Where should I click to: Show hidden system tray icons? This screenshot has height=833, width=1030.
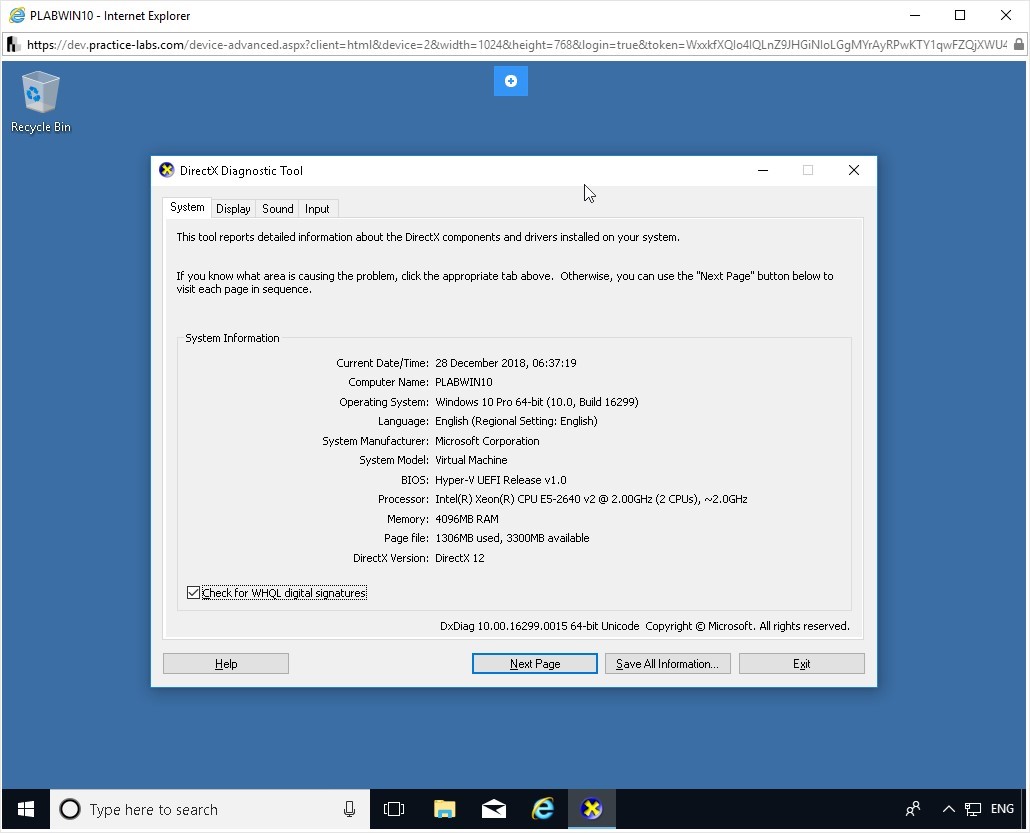948,809
